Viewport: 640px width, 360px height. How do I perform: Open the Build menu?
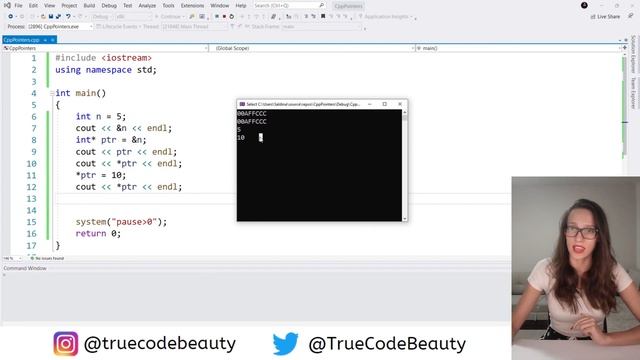[x=89, y=6]
